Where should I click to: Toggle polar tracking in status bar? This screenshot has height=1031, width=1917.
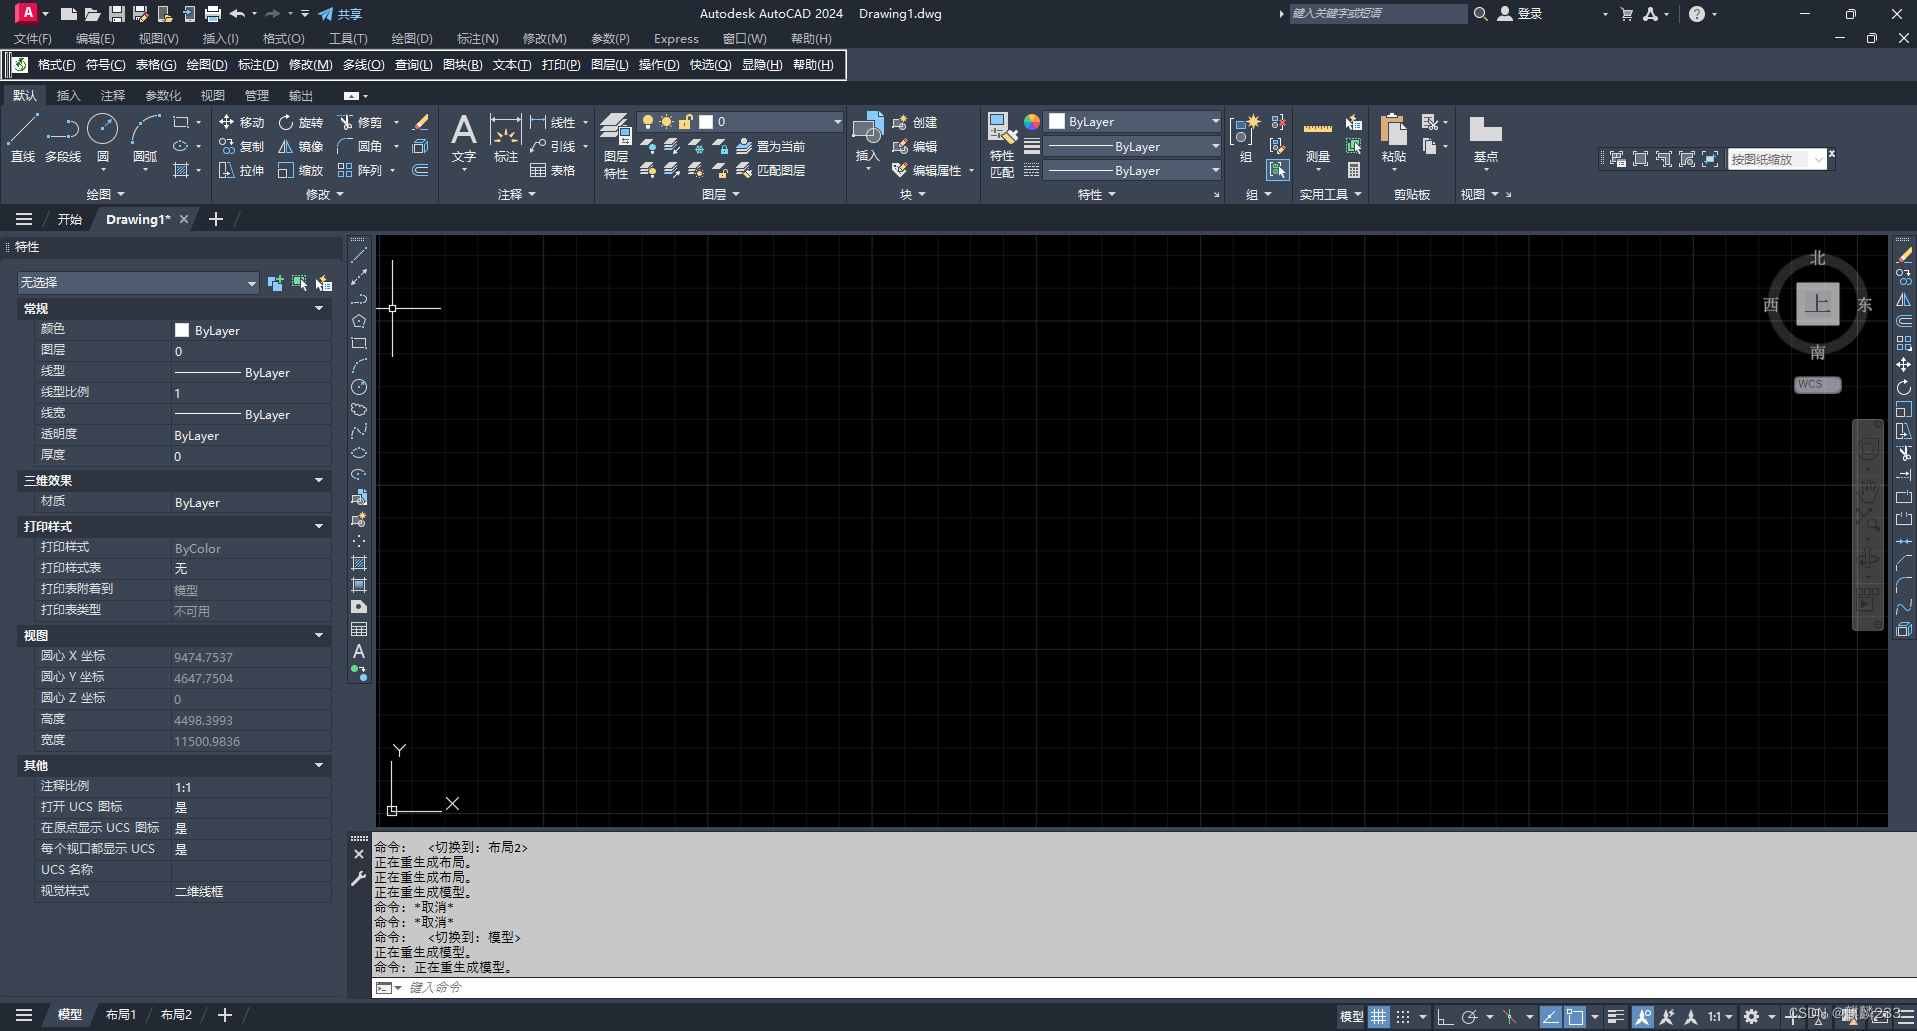[1469, 1016]
